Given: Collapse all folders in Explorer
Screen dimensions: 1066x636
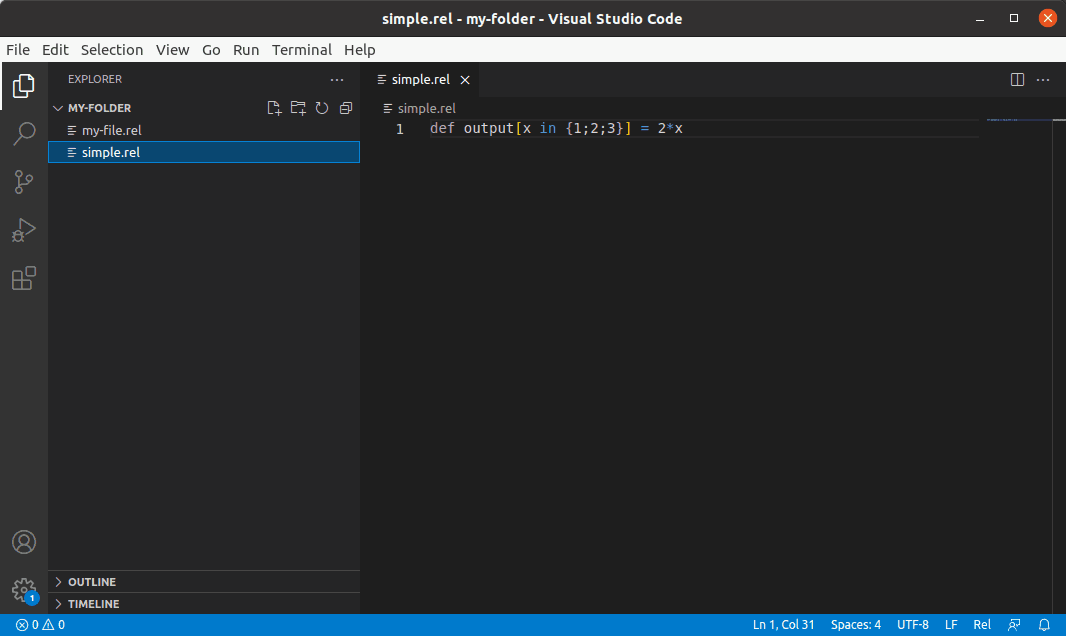Looking at the screenshot, I should click(x=346, y=108).
